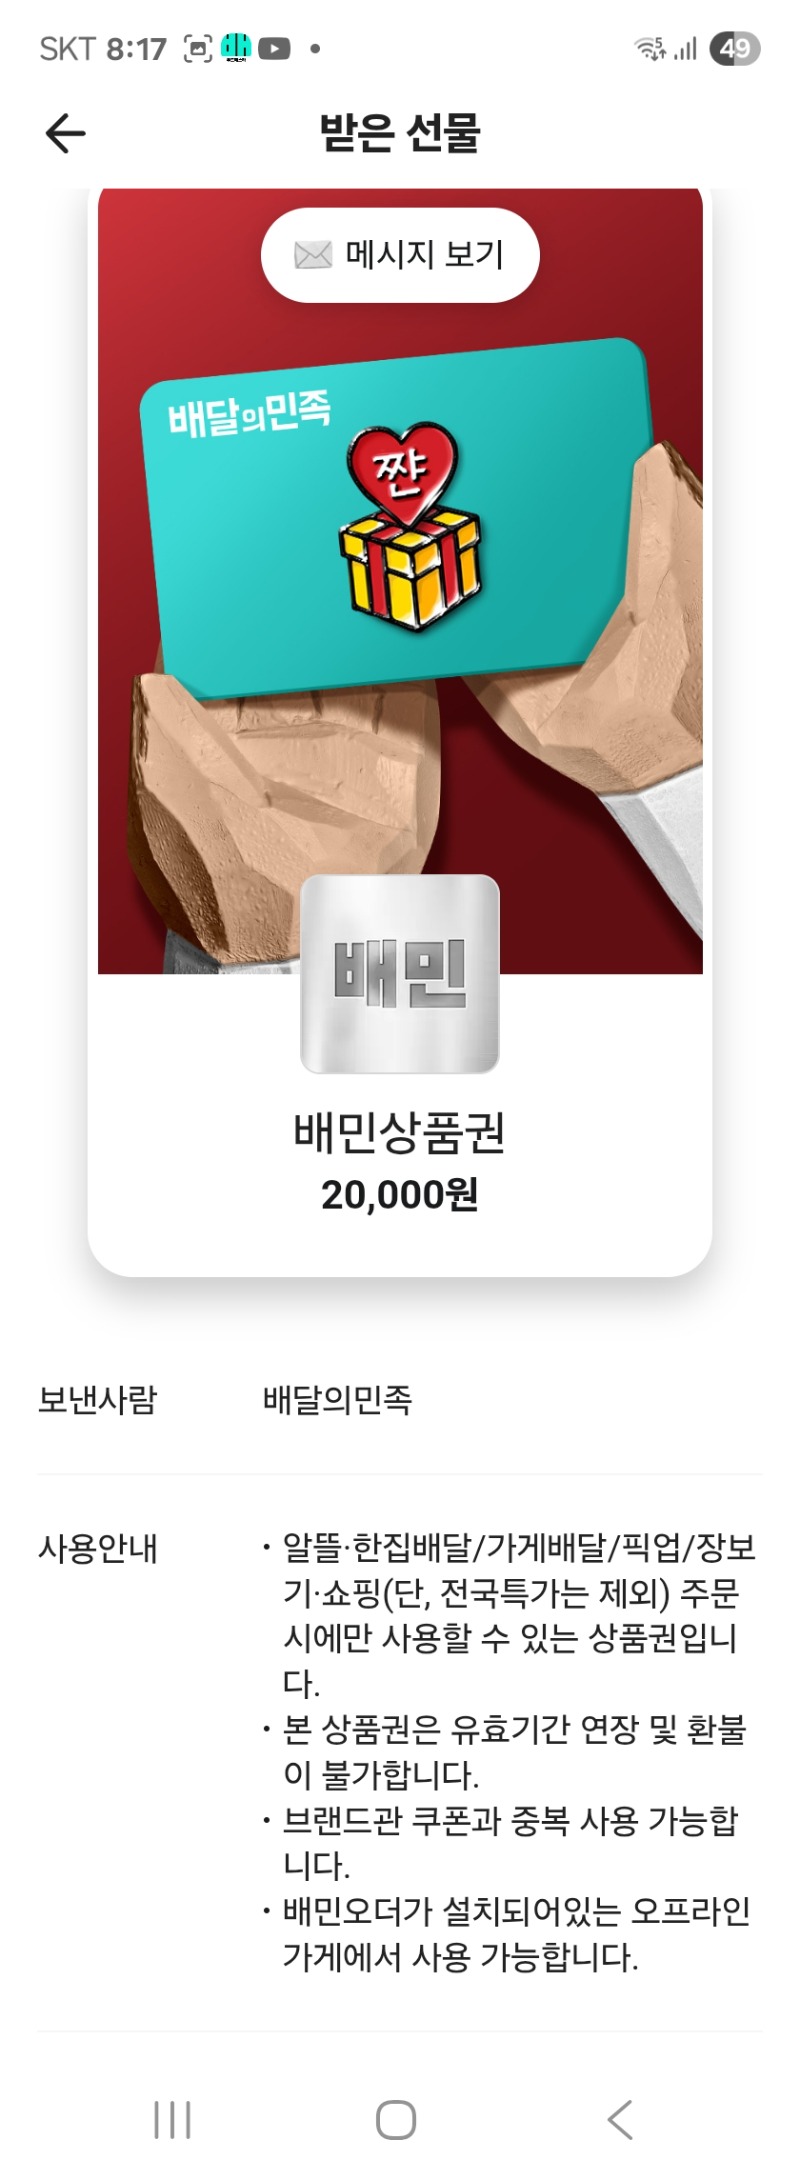This screenshot has height=2180, width=800.
Task: Tap the Android home button
Action: (396, 2119)
